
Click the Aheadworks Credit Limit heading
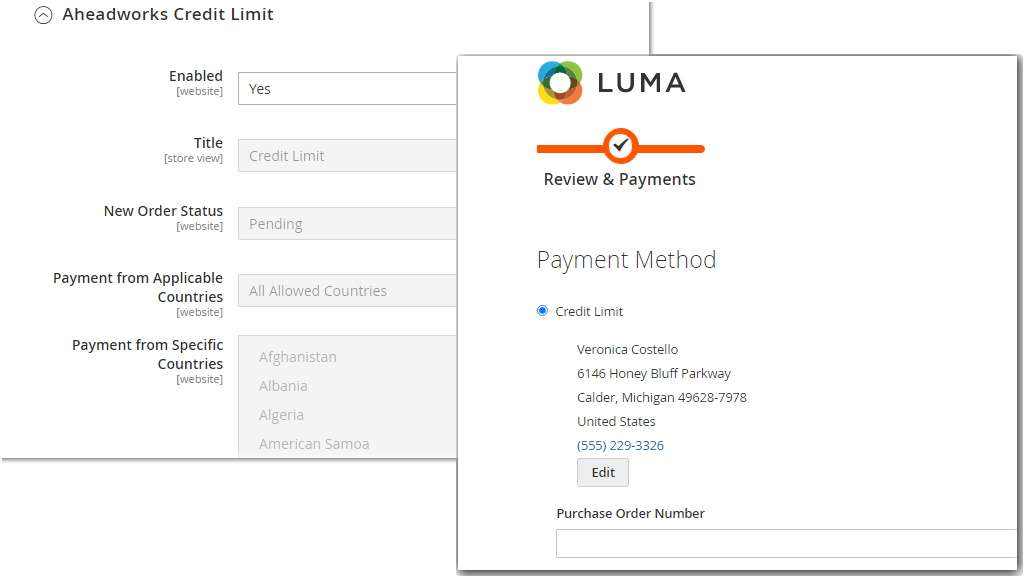click(168, 14)
